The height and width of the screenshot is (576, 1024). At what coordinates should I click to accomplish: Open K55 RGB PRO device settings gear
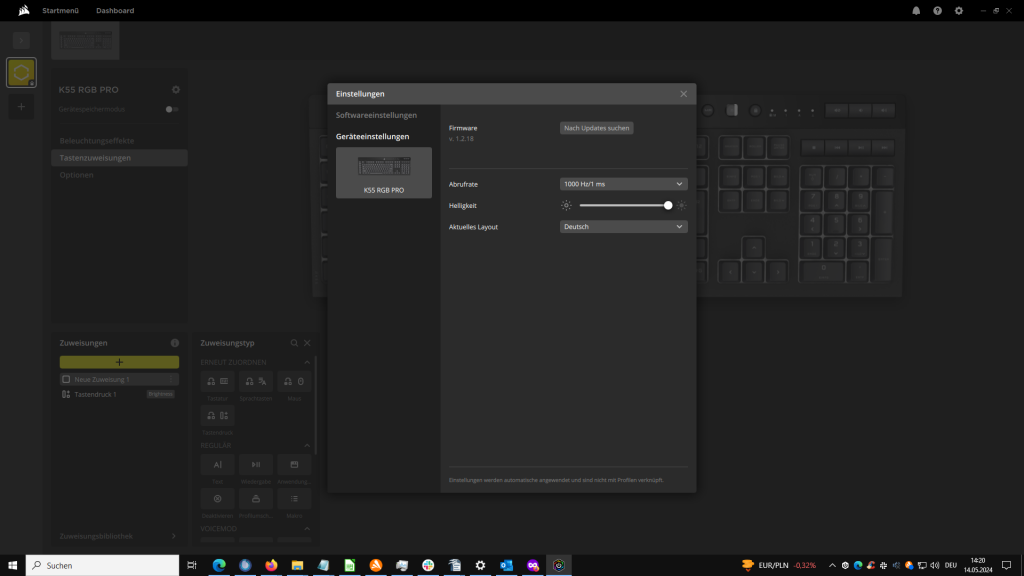click(176, 89)
